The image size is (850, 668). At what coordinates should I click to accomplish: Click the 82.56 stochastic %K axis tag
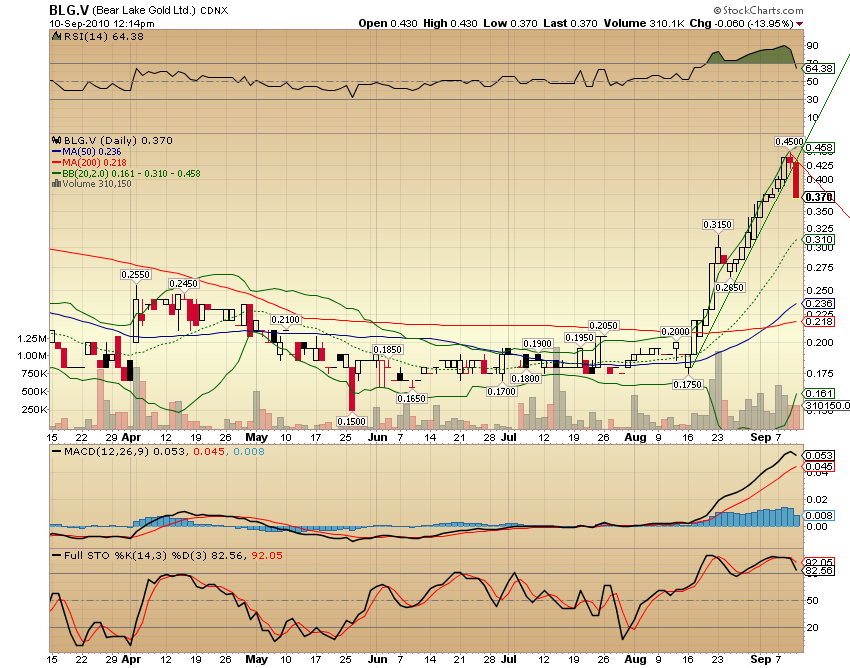pos(819,571)
